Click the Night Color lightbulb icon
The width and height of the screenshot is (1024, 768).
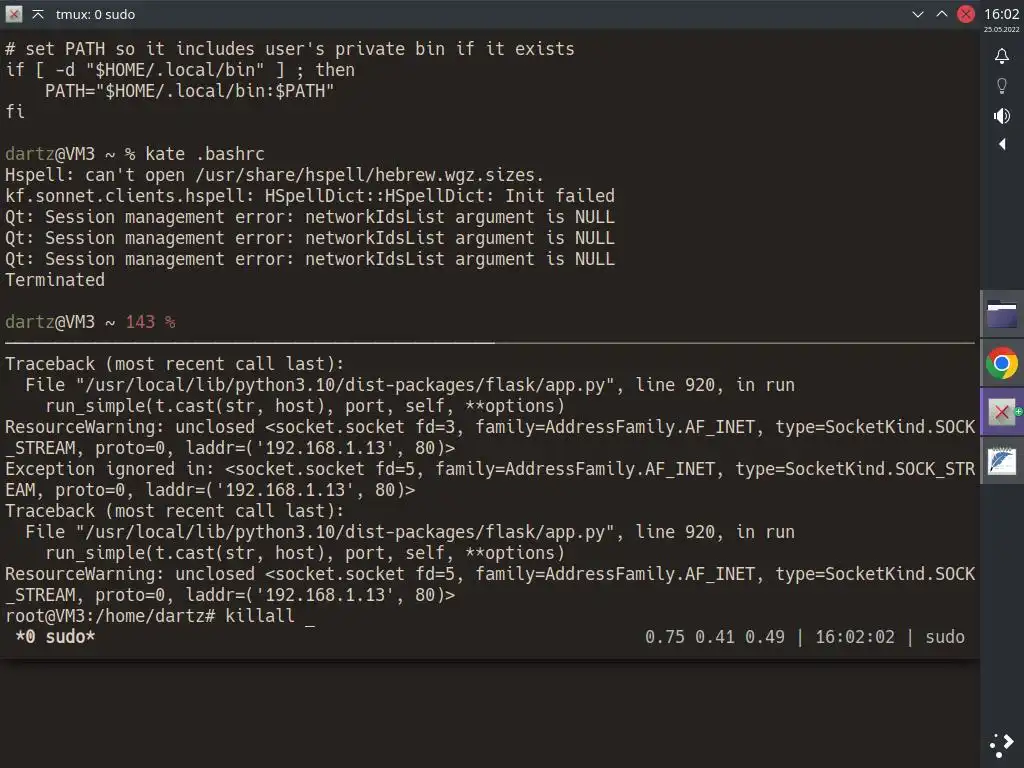point(1001,86)
